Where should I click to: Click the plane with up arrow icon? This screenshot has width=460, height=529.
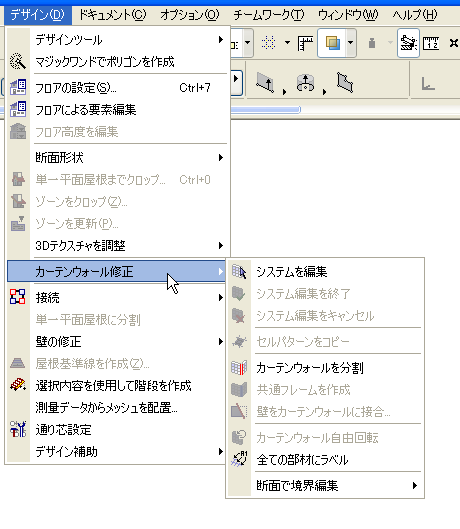(x=265, y=82)
